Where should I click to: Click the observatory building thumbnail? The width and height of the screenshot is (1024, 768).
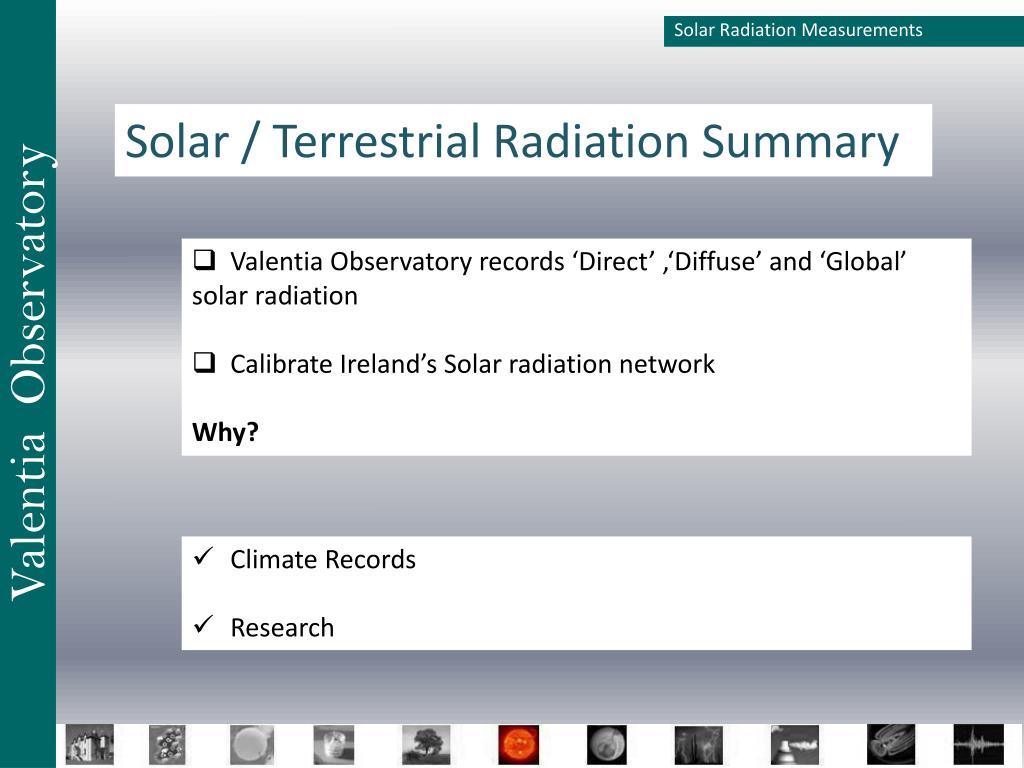pyautogui.click(x=89, y=744)
